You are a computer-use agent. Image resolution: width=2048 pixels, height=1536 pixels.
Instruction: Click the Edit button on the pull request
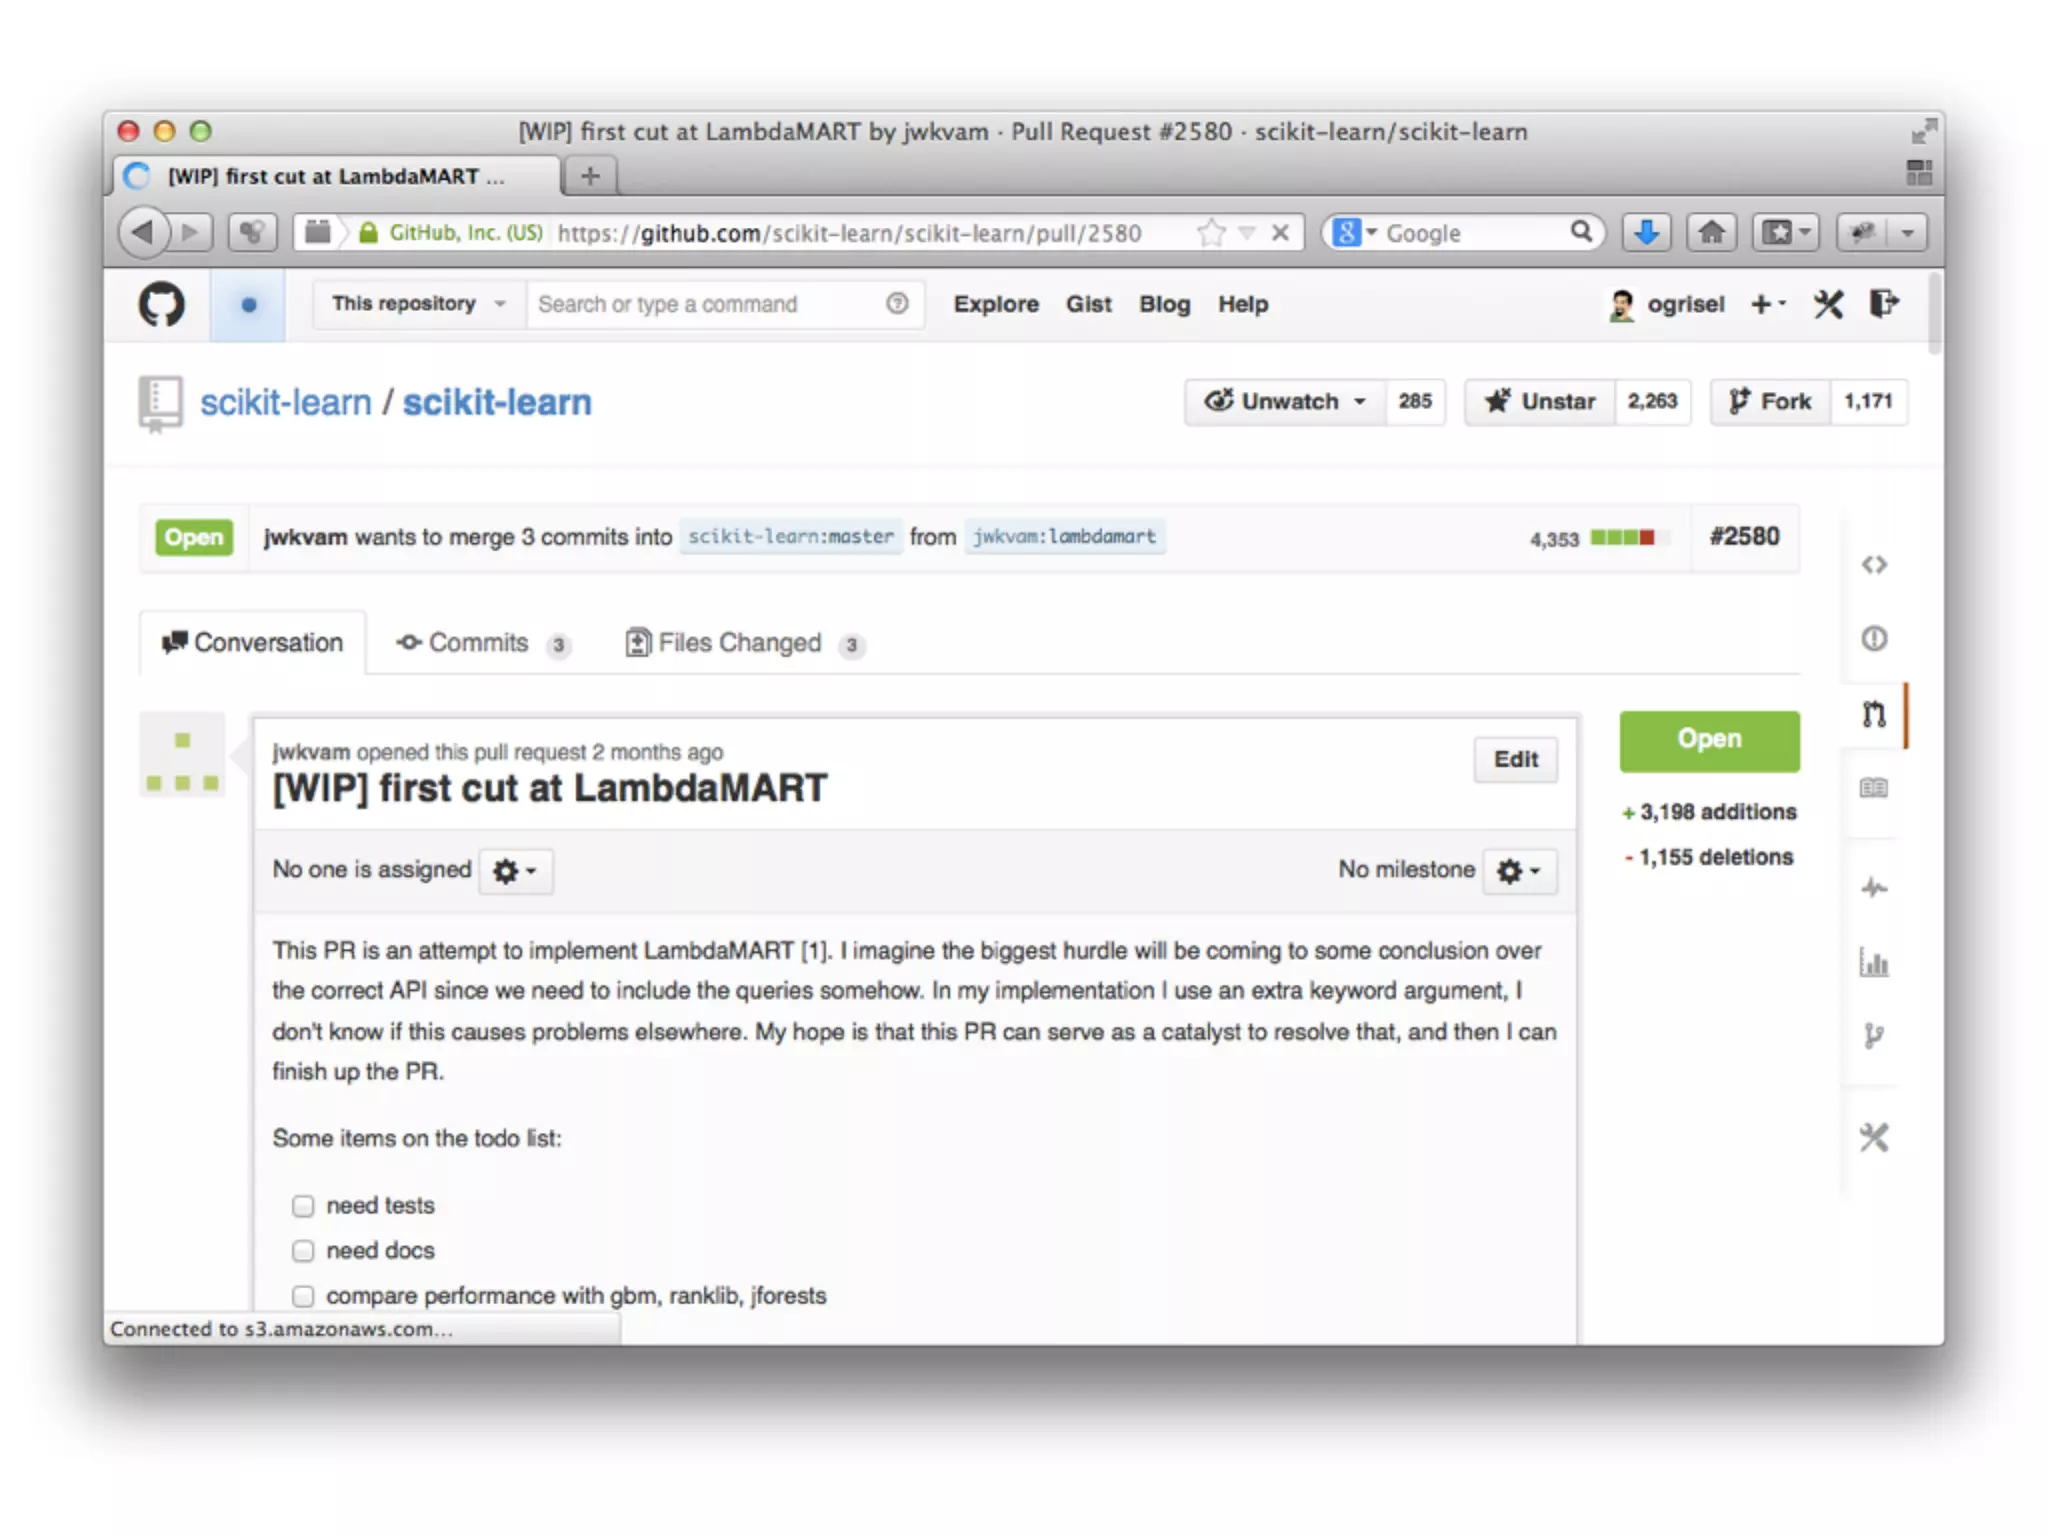tap(1515, 760)
